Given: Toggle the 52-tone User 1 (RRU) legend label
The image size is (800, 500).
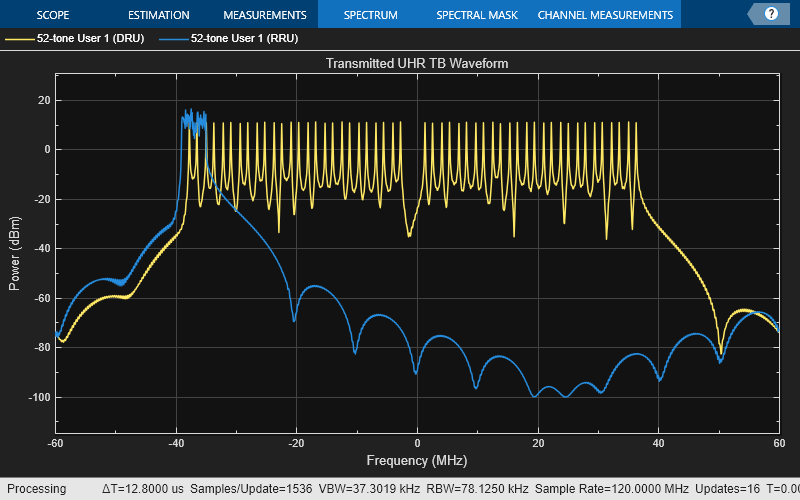Looking at the screenshot, I should [244, 38].
